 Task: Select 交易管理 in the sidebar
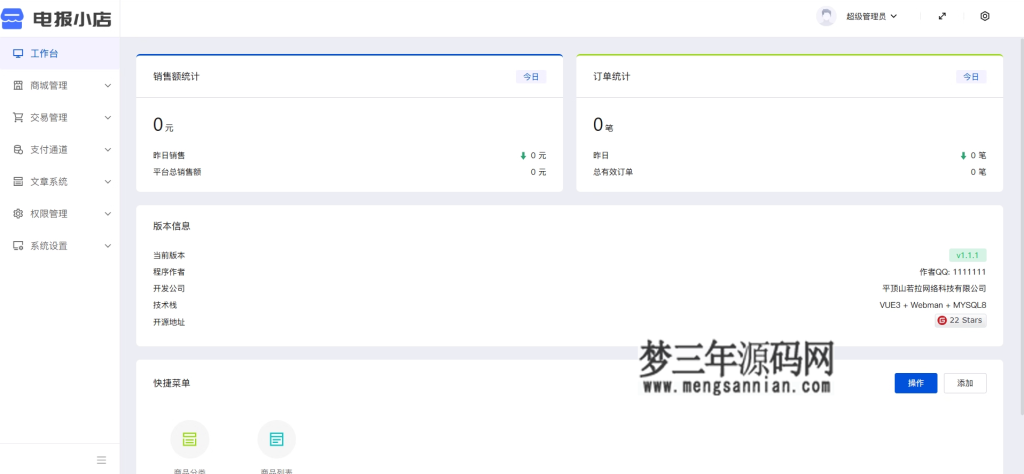point(59,118)
